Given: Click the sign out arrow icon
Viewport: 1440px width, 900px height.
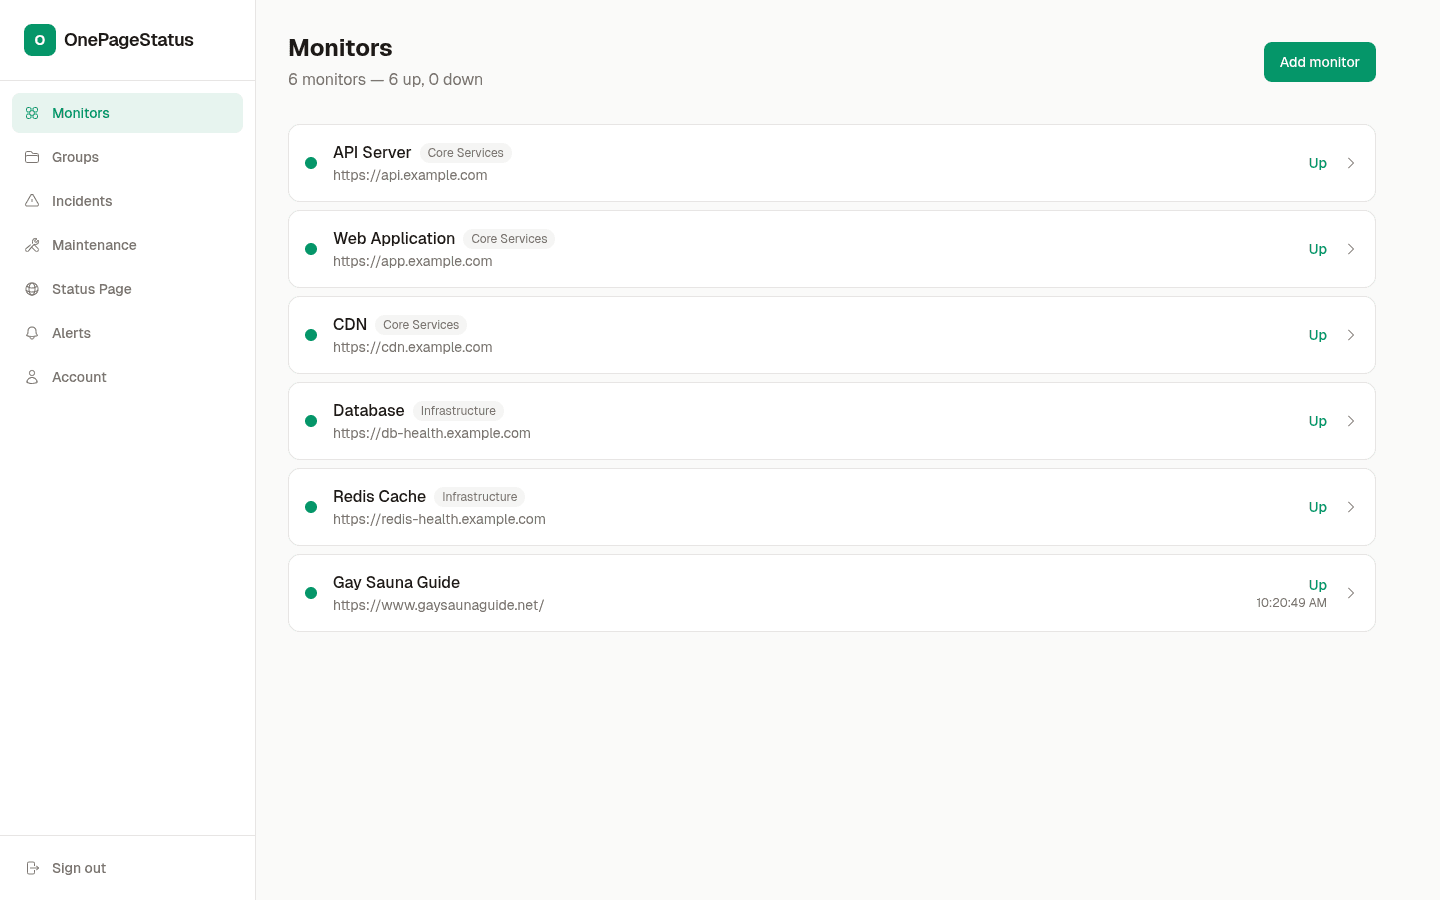Looking at the screenshot, I should pyautogui.click(x=31, y=868).
